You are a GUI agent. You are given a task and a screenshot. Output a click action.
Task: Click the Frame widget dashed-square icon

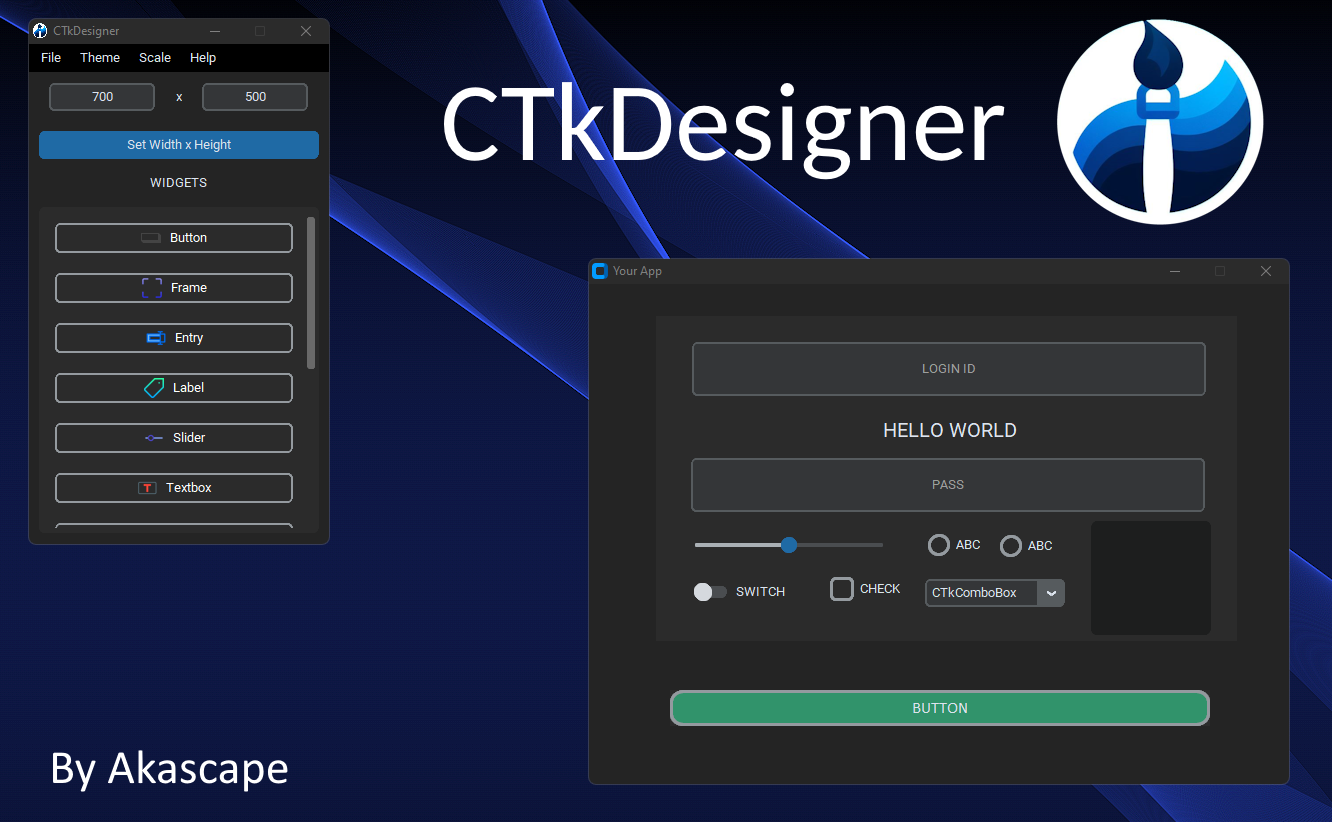coord(152,288)
